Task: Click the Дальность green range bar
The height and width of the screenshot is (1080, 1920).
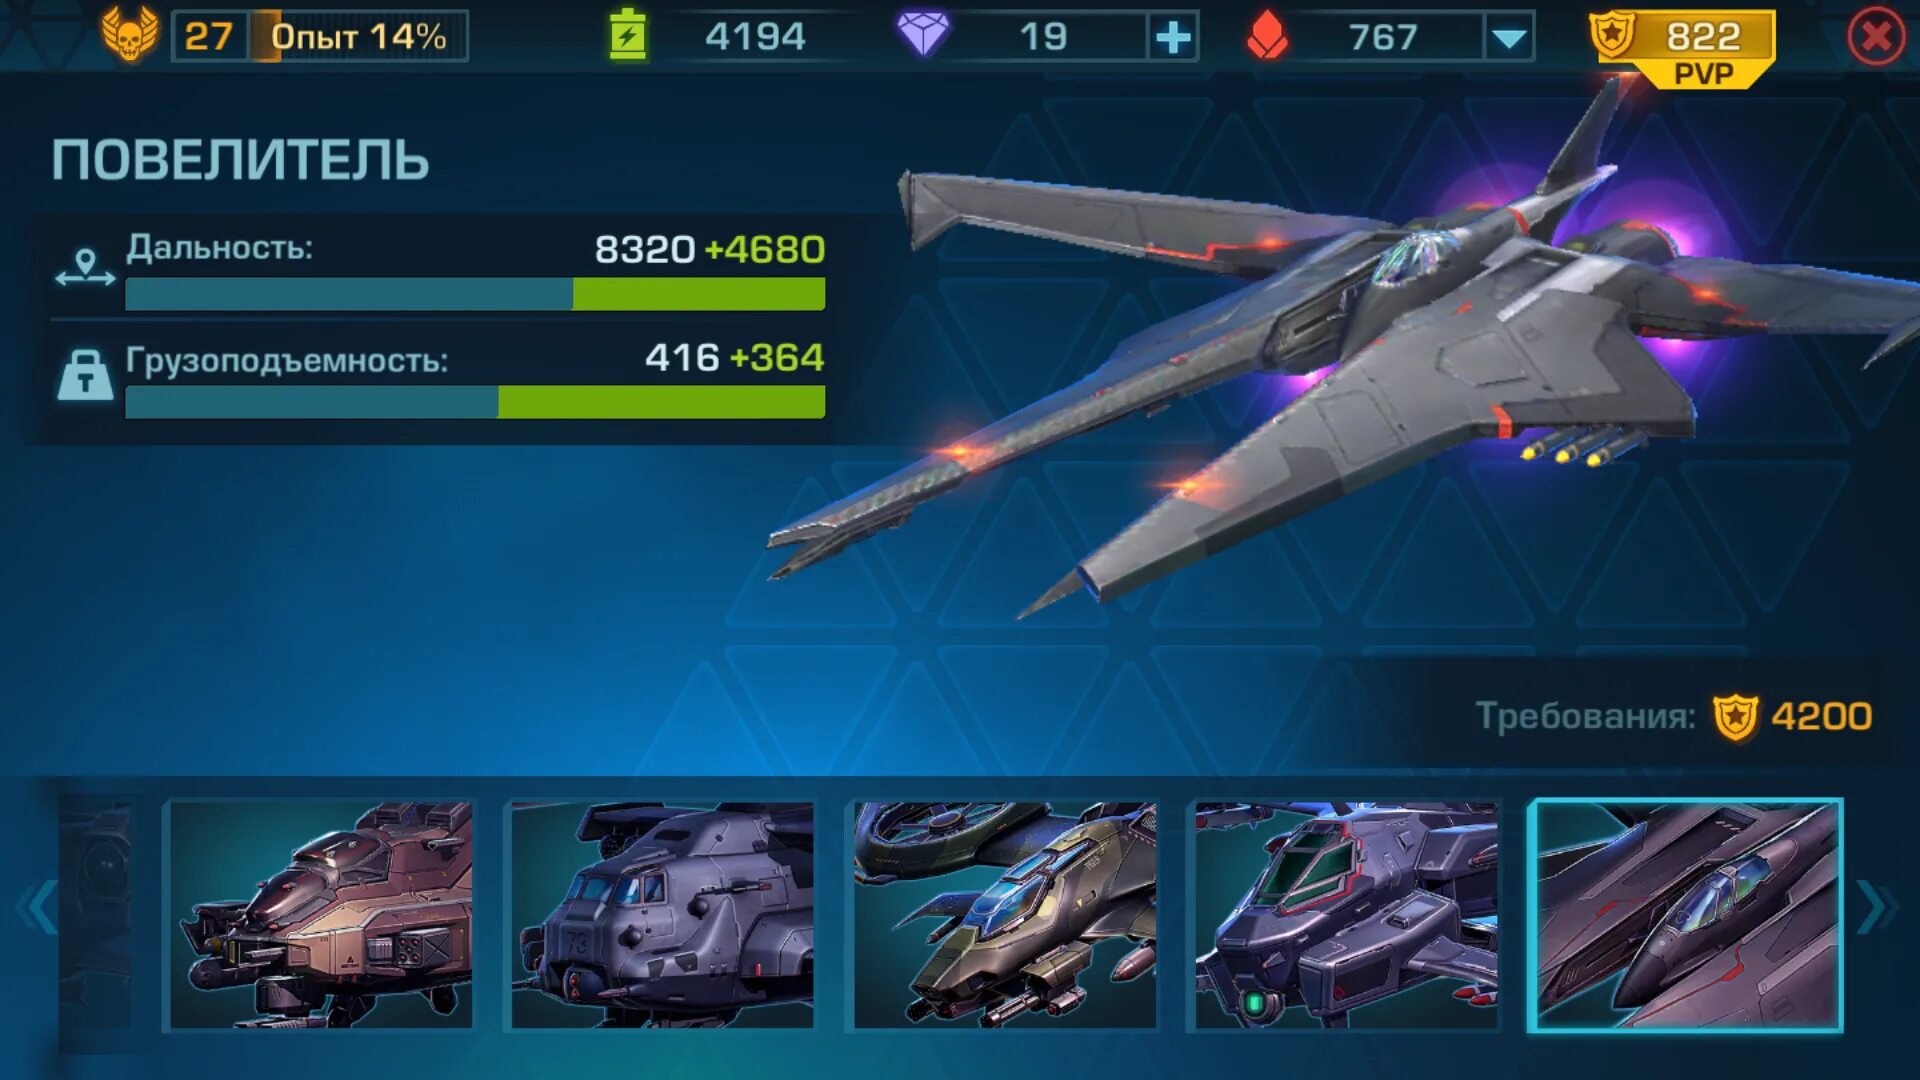Action: pyautogui.click(x=475, y=294)
